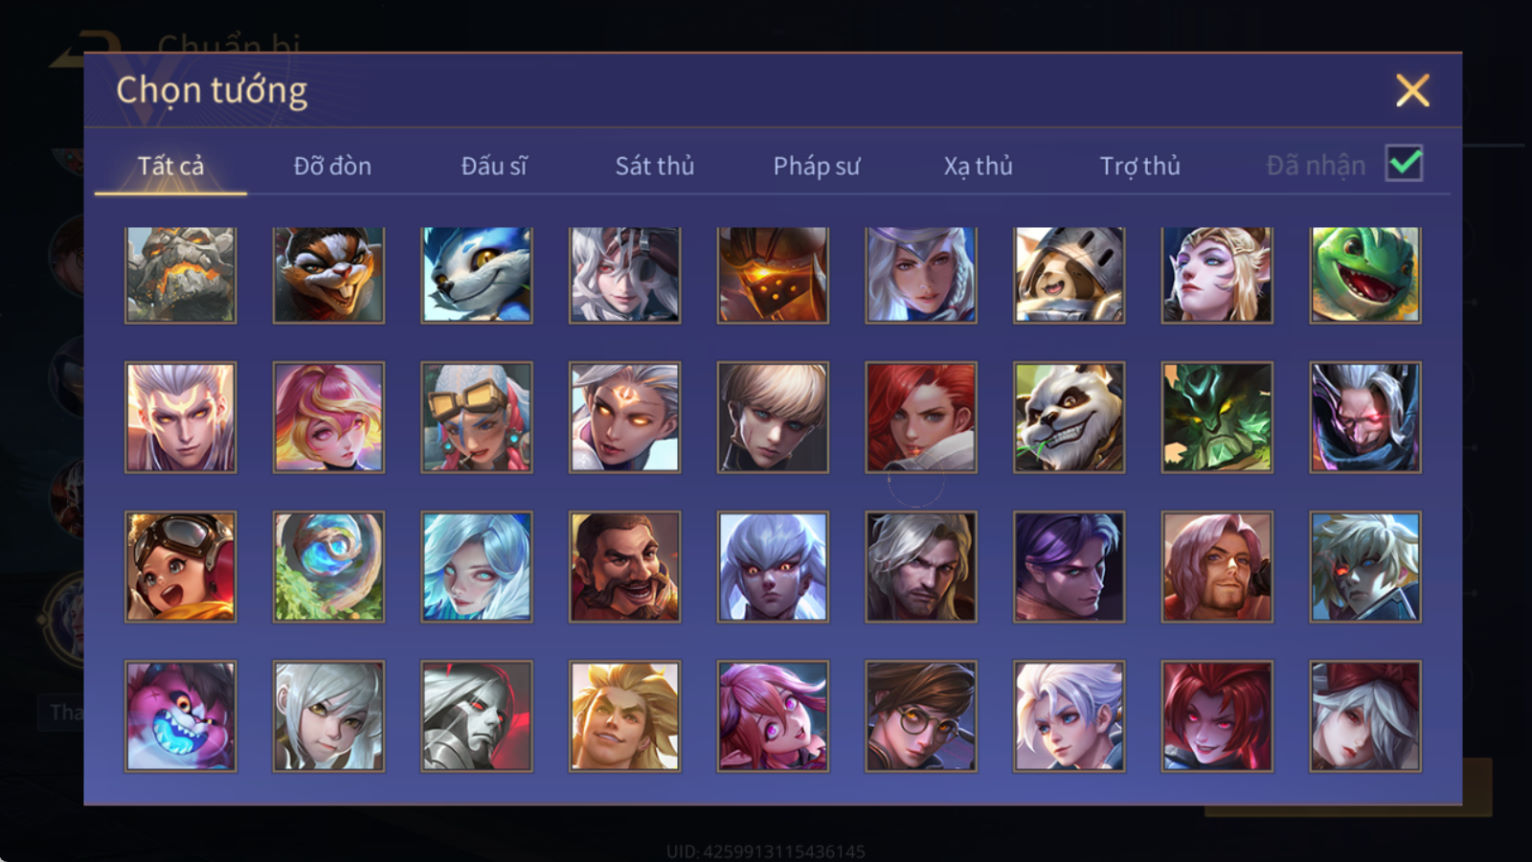The image size is (1532, 862).
Task: Pick the aviator-goggles kid hero portrait
Action: (180, 567)
